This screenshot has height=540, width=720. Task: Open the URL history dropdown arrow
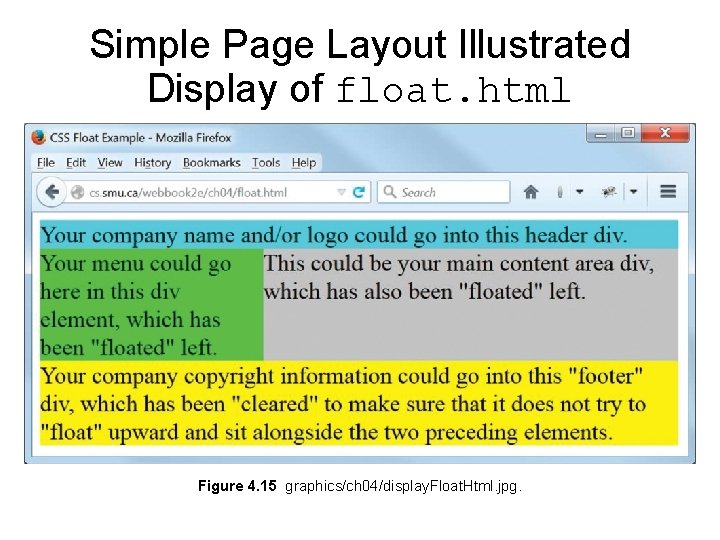click(341, 191)
